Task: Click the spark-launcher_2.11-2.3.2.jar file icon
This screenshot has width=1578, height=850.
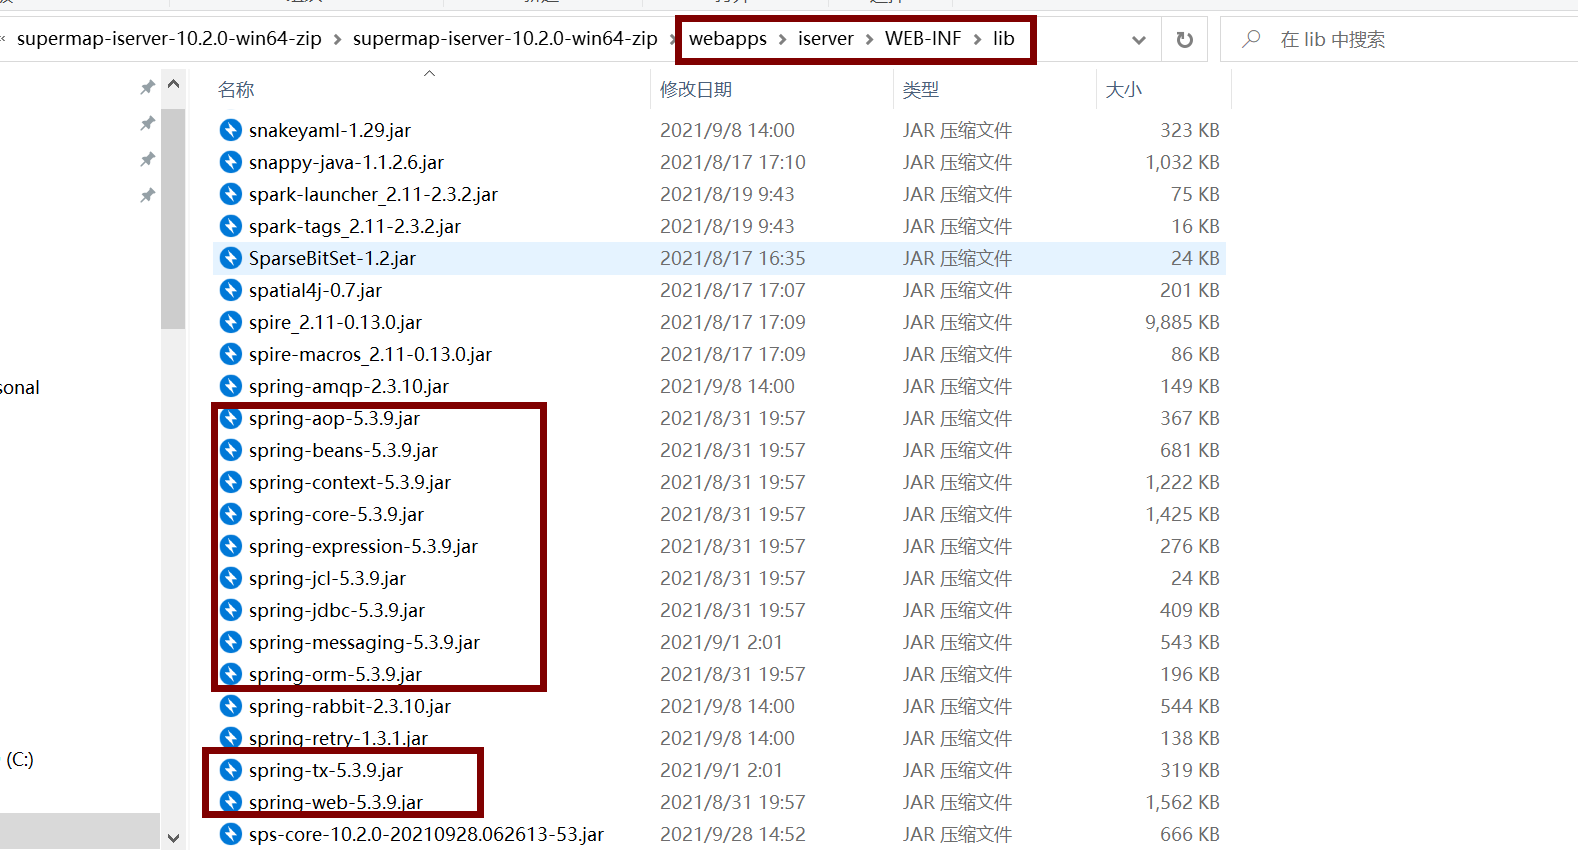Action: 231,194
